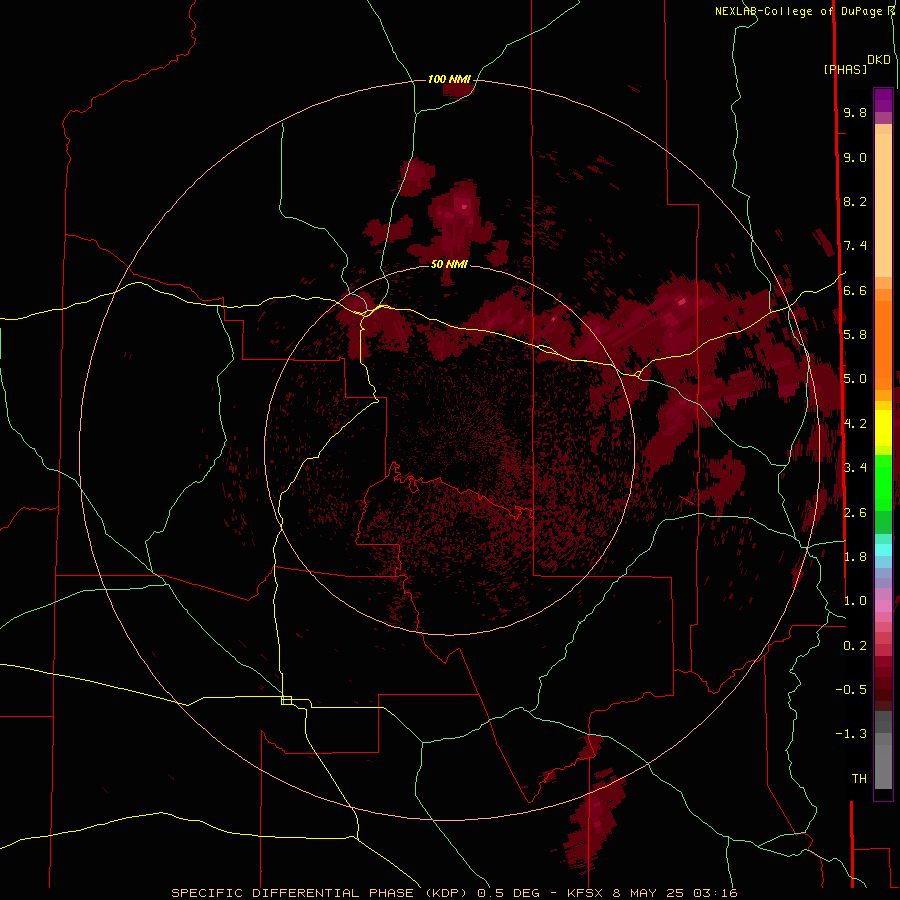The image size is (900, 900).
Task: Click the 0.2 value on color scale
Action: pos(855,646)
